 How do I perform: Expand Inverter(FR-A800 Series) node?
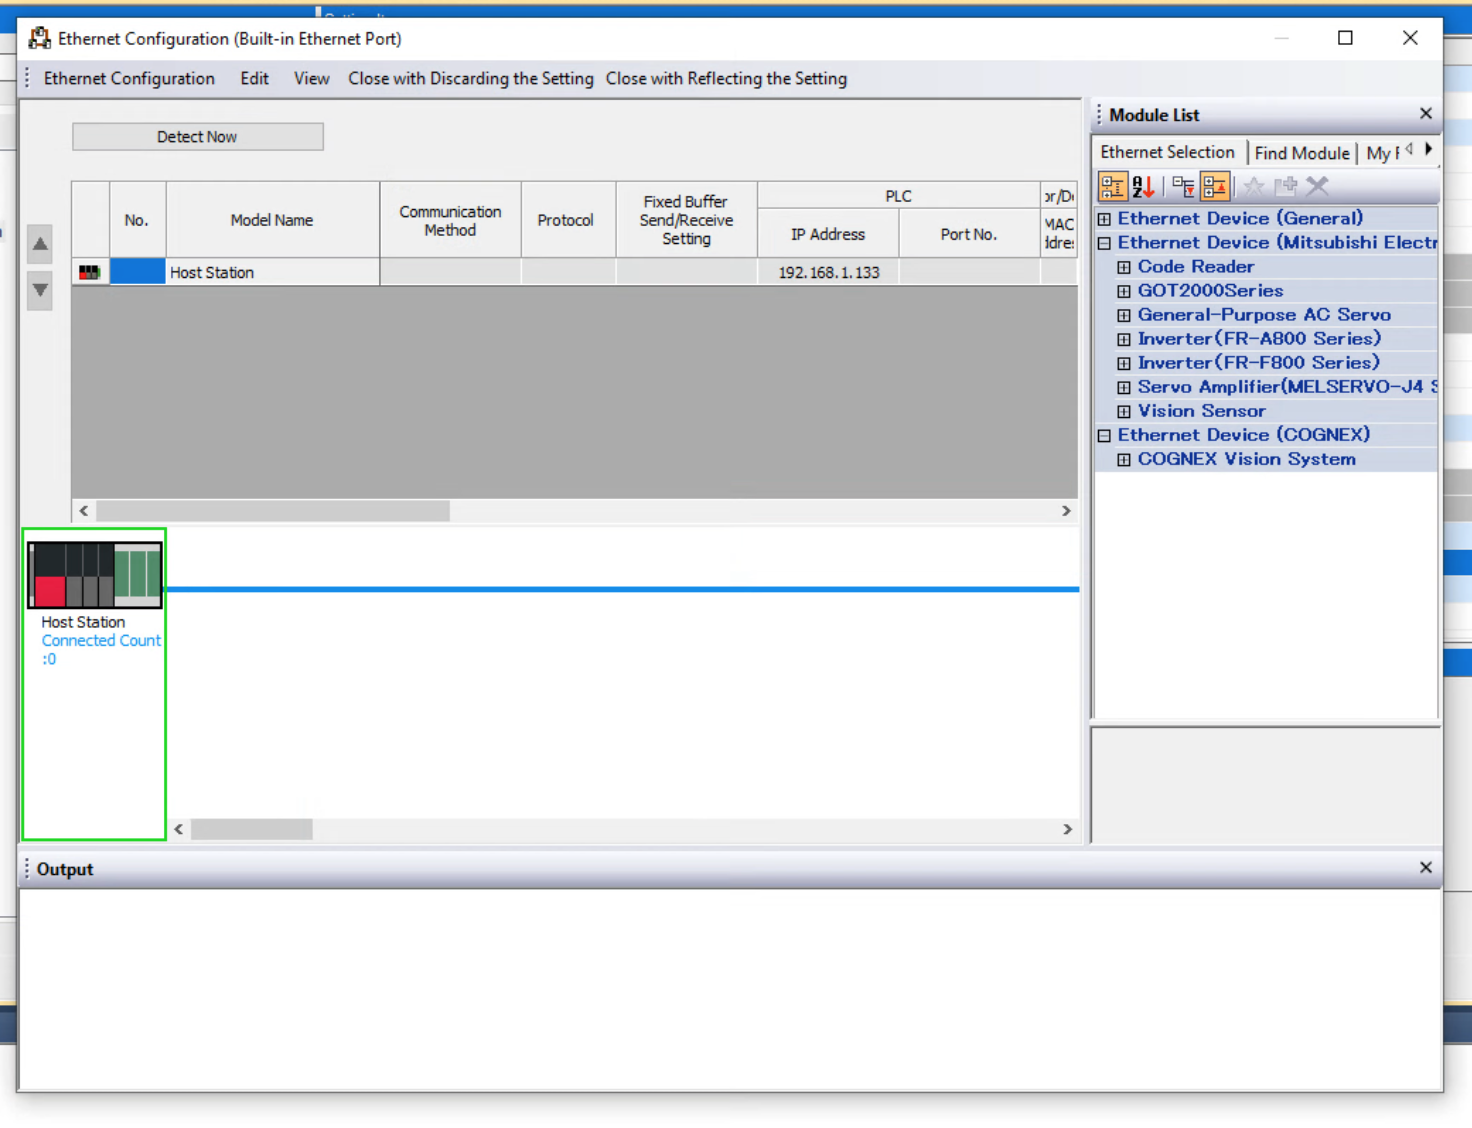pos(1124,339)
